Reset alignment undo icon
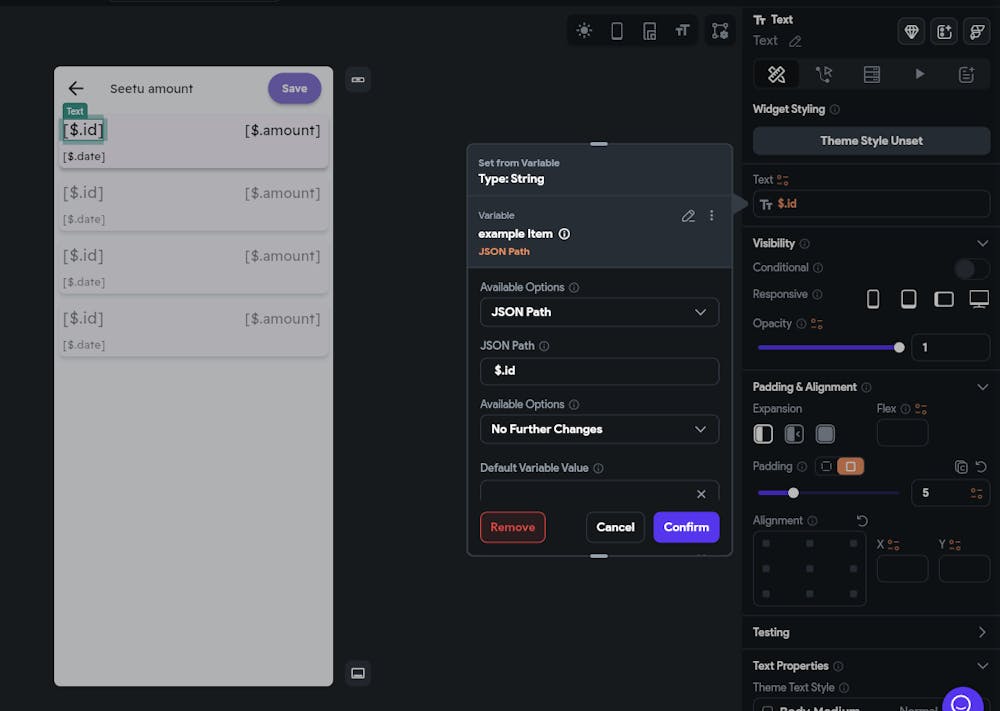1000x711 pixels. pyautogui.click(x=862, y=521)
